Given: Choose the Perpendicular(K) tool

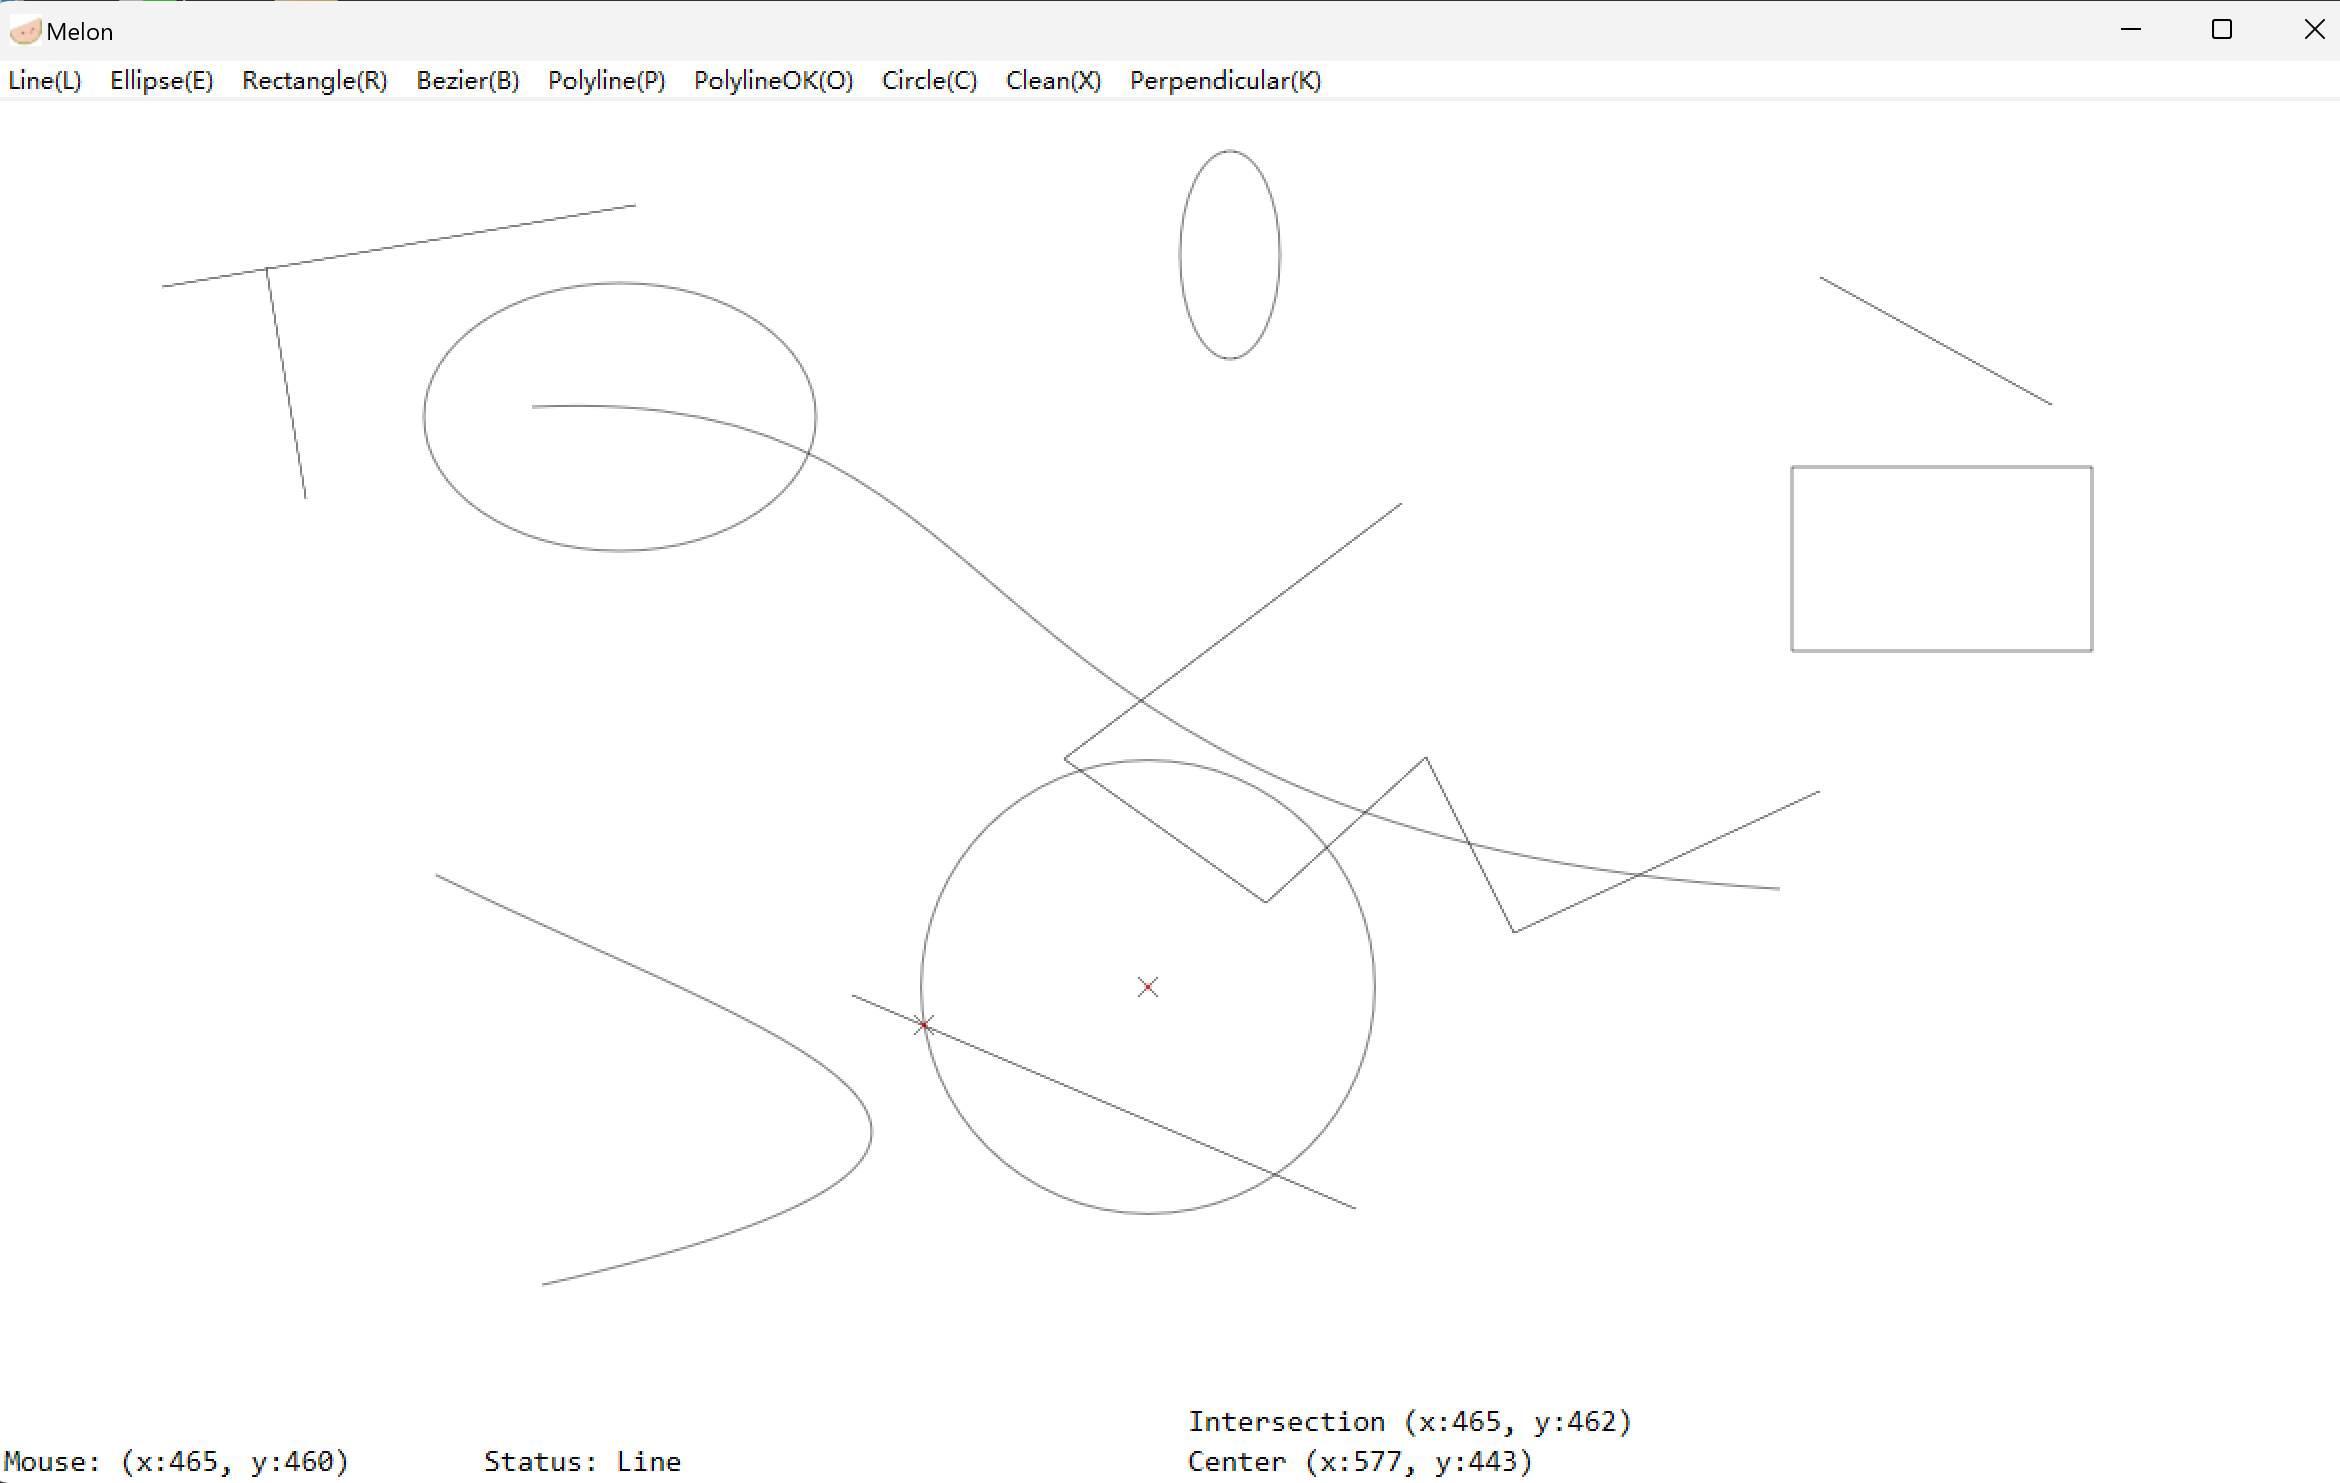Looking at the screenshot, I should (1226, 81).
